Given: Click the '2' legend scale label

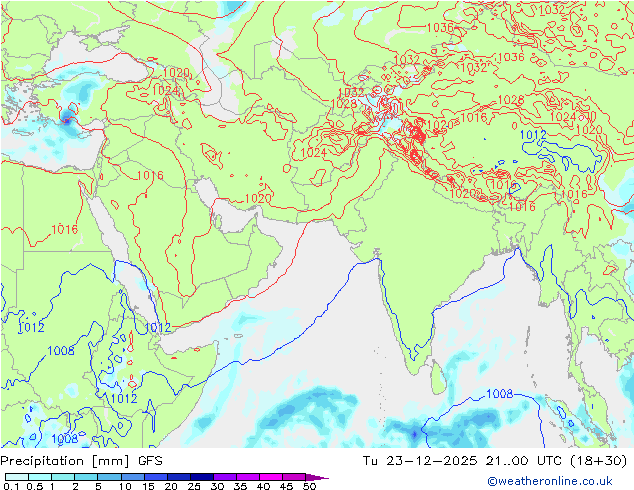Looking at the screenshot, I should (x=75, y=486).
